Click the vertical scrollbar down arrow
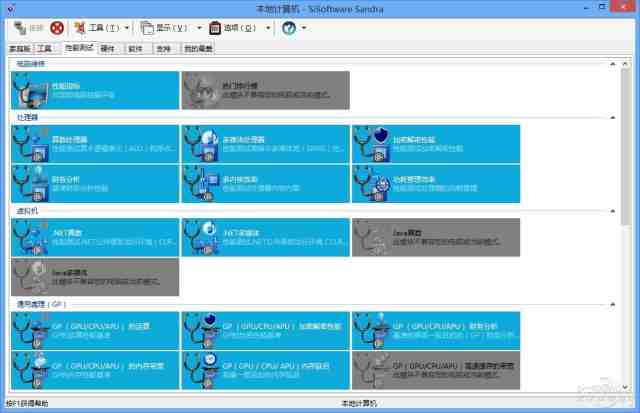640x413 pixels. point(625,389)
